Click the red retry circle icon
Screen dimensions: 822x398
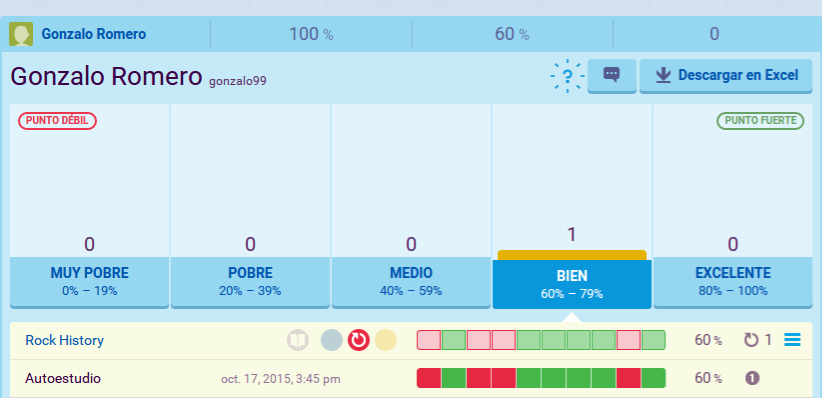point(359,340)
